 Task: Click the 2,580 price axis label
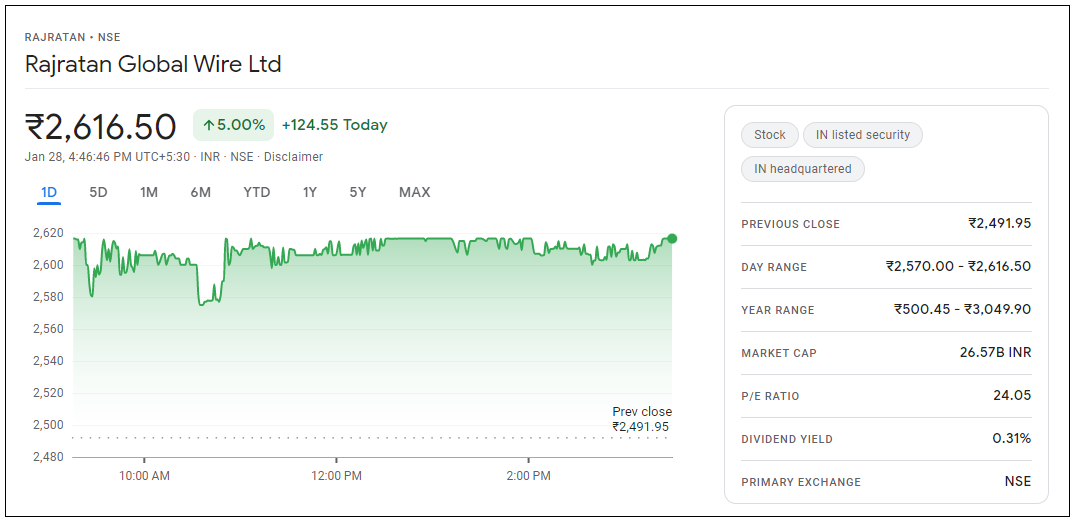click(x=48, y=297)
